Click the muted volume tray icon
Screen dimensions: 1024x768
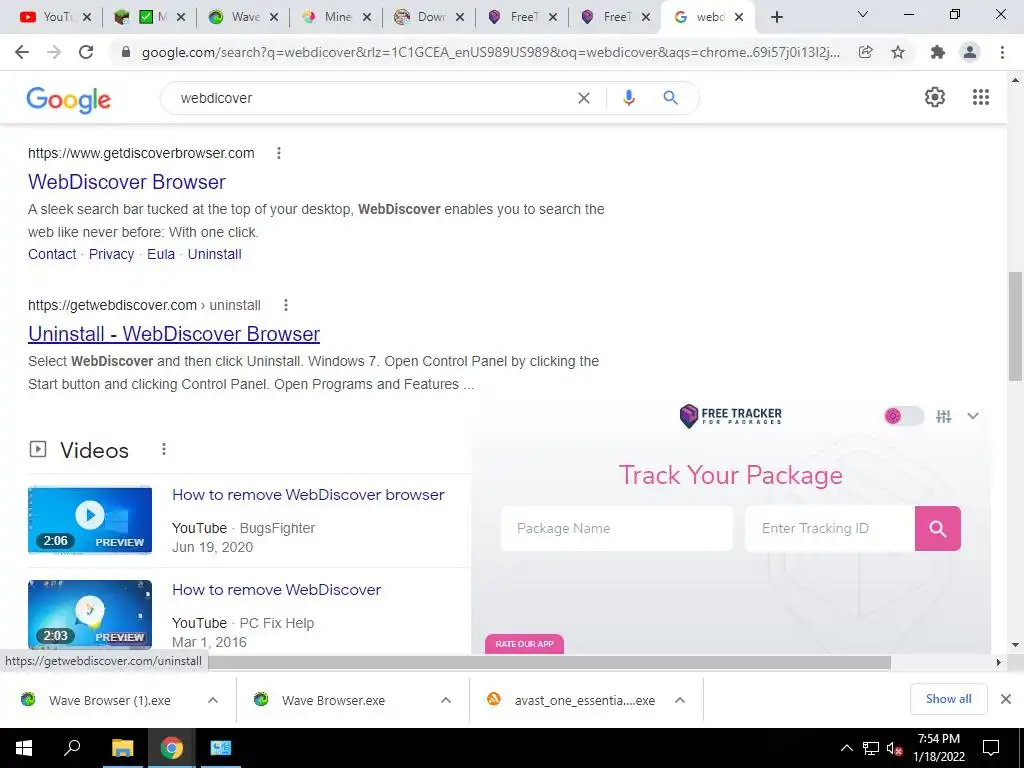894,748
